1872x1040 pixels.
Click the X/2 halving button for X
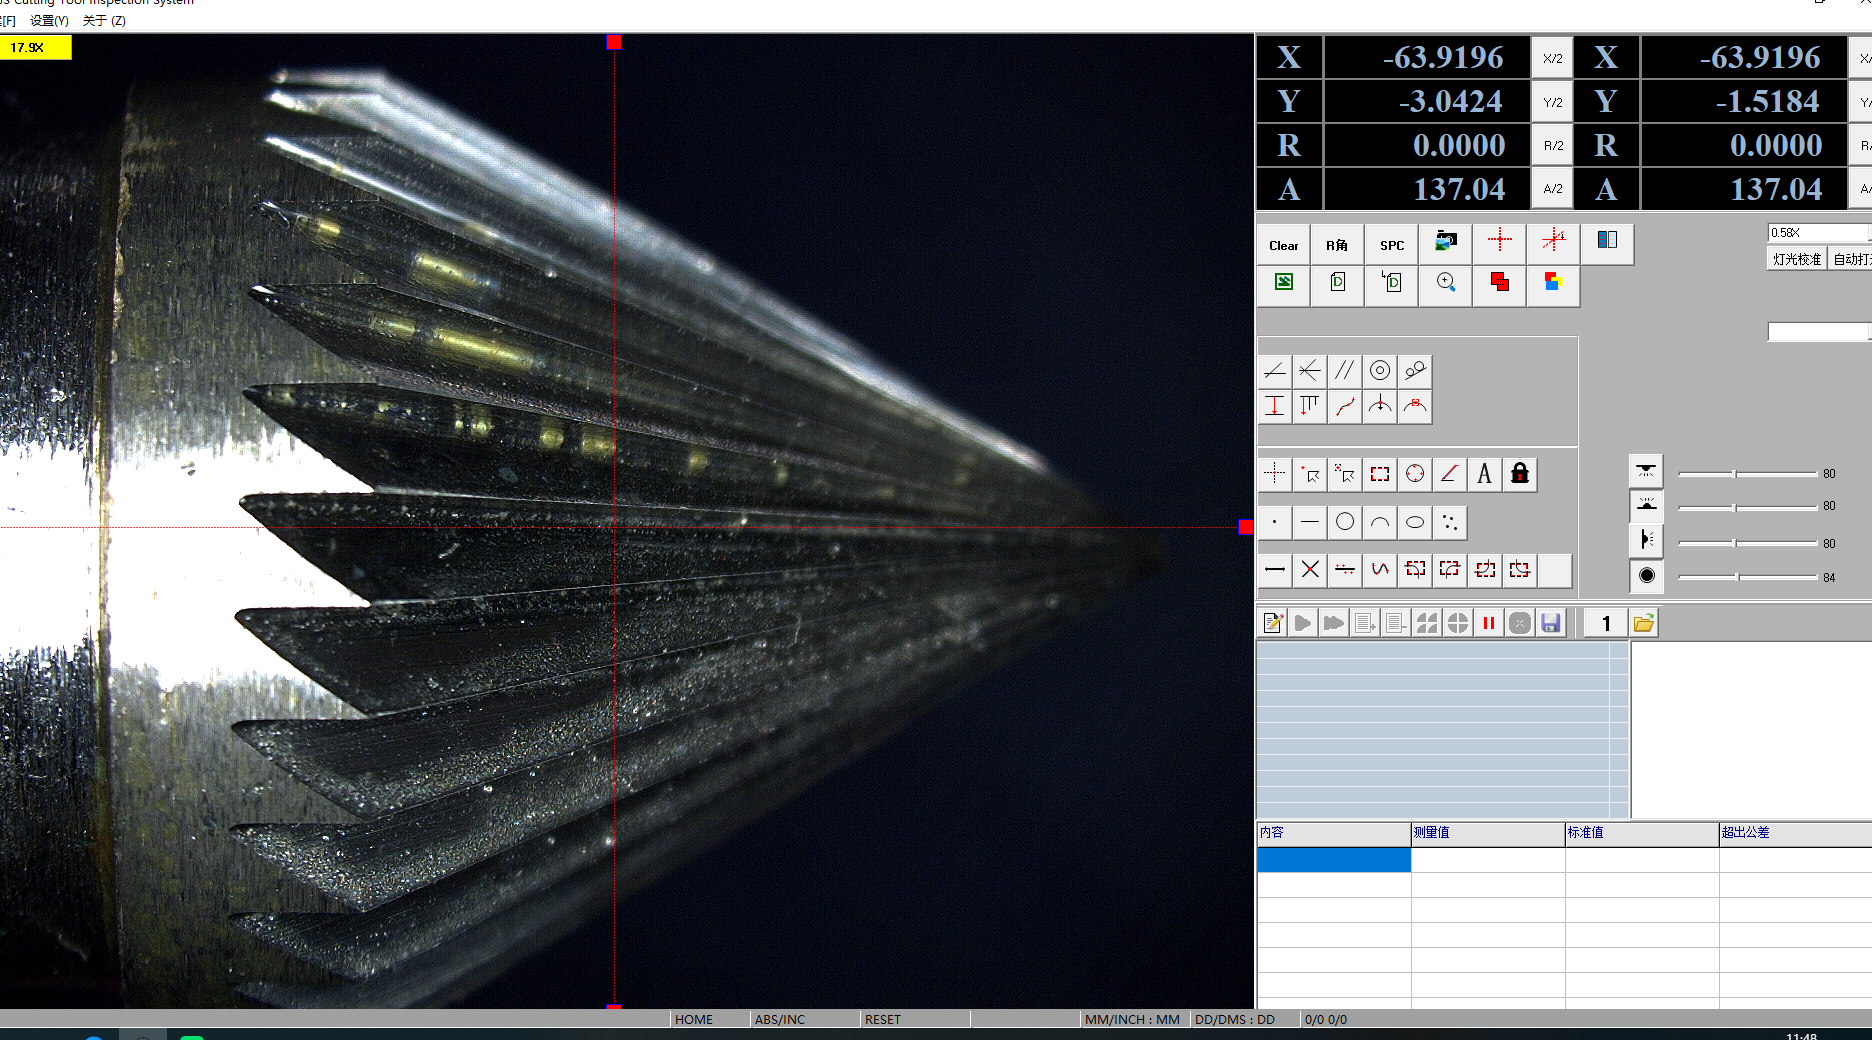point(1552,58)
